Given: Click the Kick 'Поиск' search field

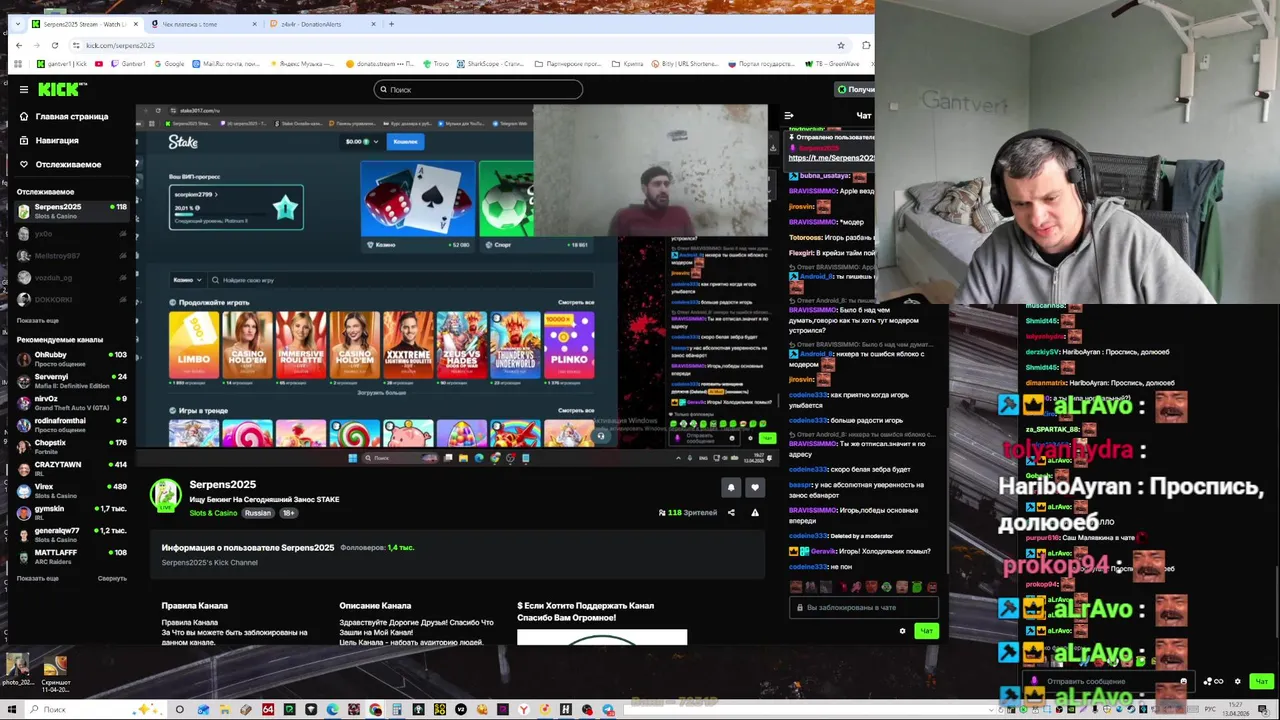Looking at the screenshot, I should tap(478, 90).
